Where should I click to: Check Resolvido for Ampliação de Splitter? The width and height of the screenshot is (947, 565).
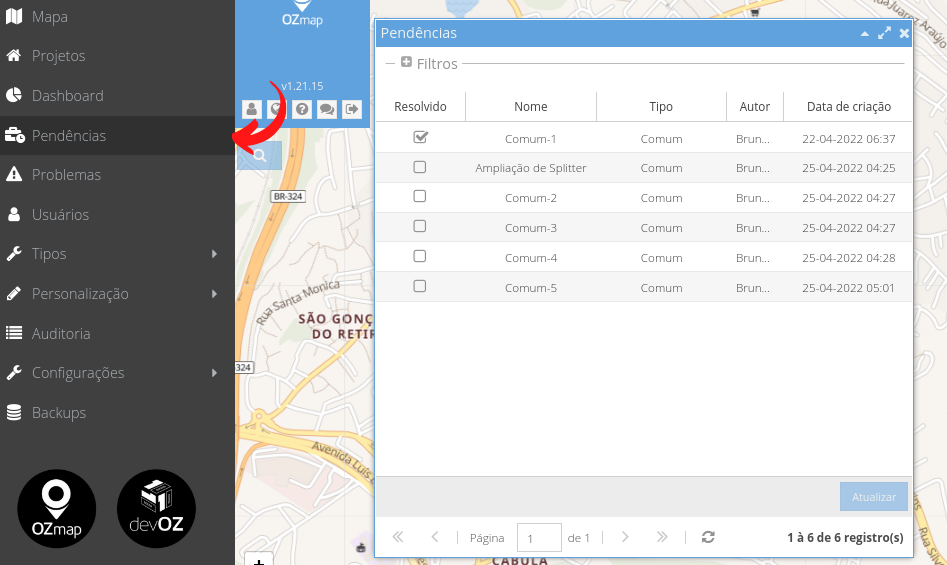420,167
